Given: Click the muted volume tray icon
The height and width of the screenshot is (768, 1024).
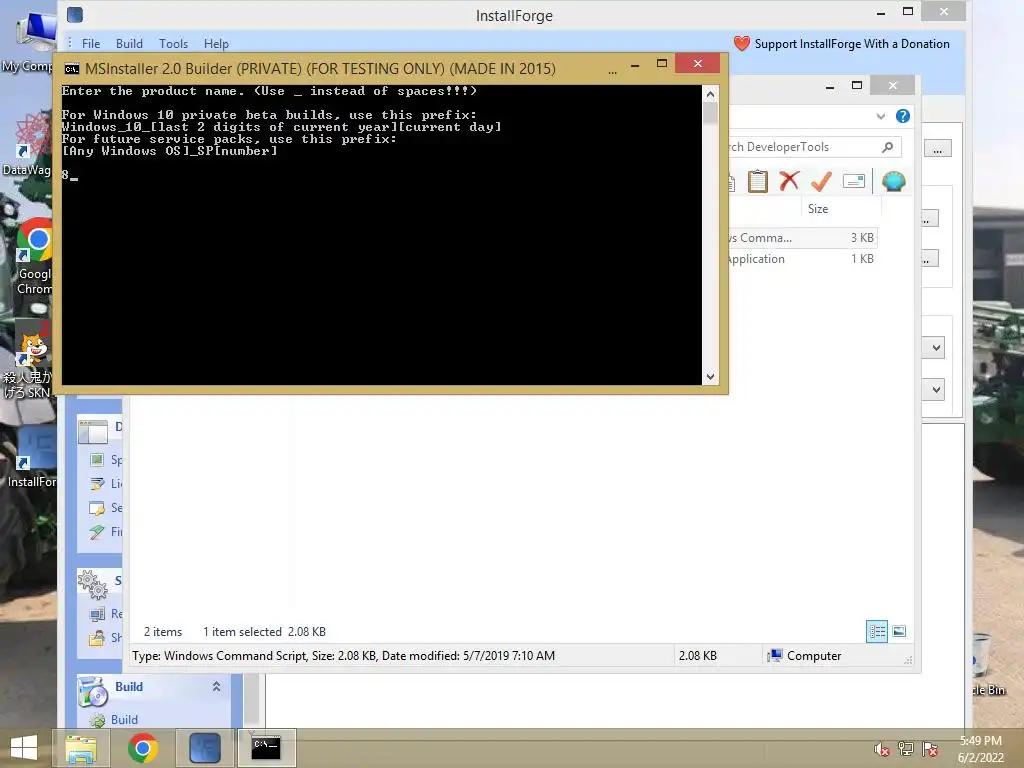Looking at the screenshot, I should click(881, 749).
